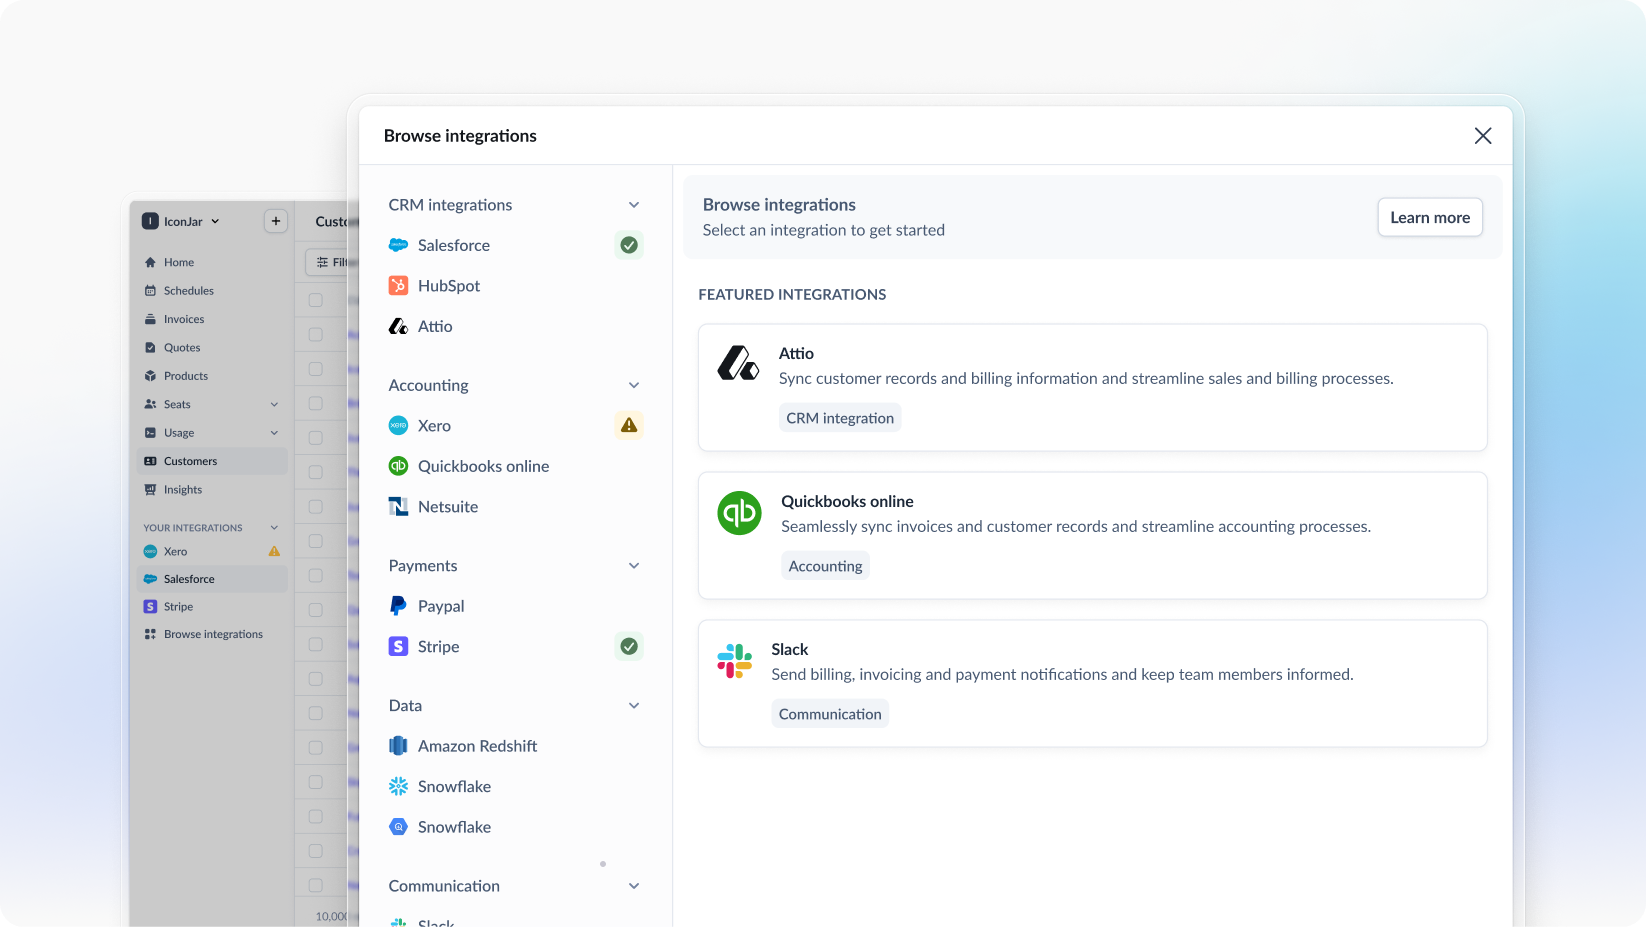This screenshot has width=1646, height=927.
Task: Select Netsuite label in Accounting list
Action: pyautogui.click(x=448, y=507)
